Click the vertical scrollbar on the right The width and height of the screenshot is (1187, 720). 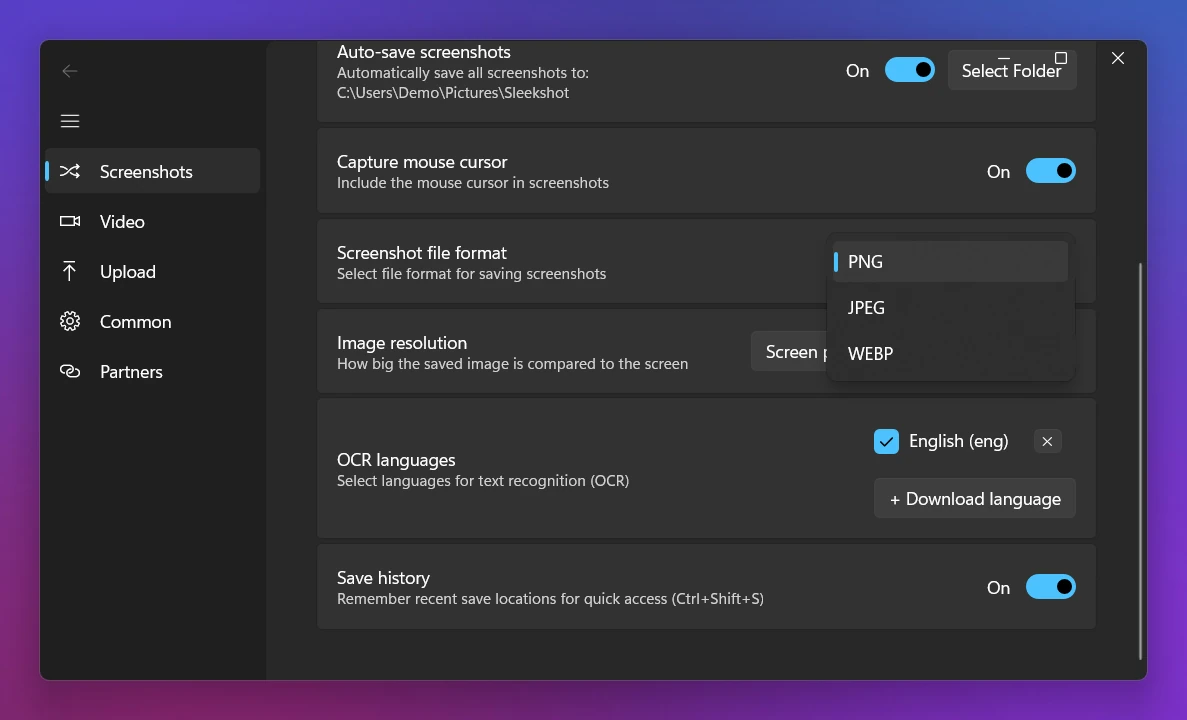click(x=1140, y=461)
